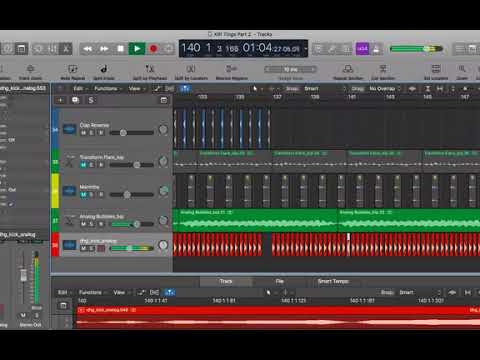Toggle the global Solo S button in header
The image size is (480, 360).
[91, 100]
